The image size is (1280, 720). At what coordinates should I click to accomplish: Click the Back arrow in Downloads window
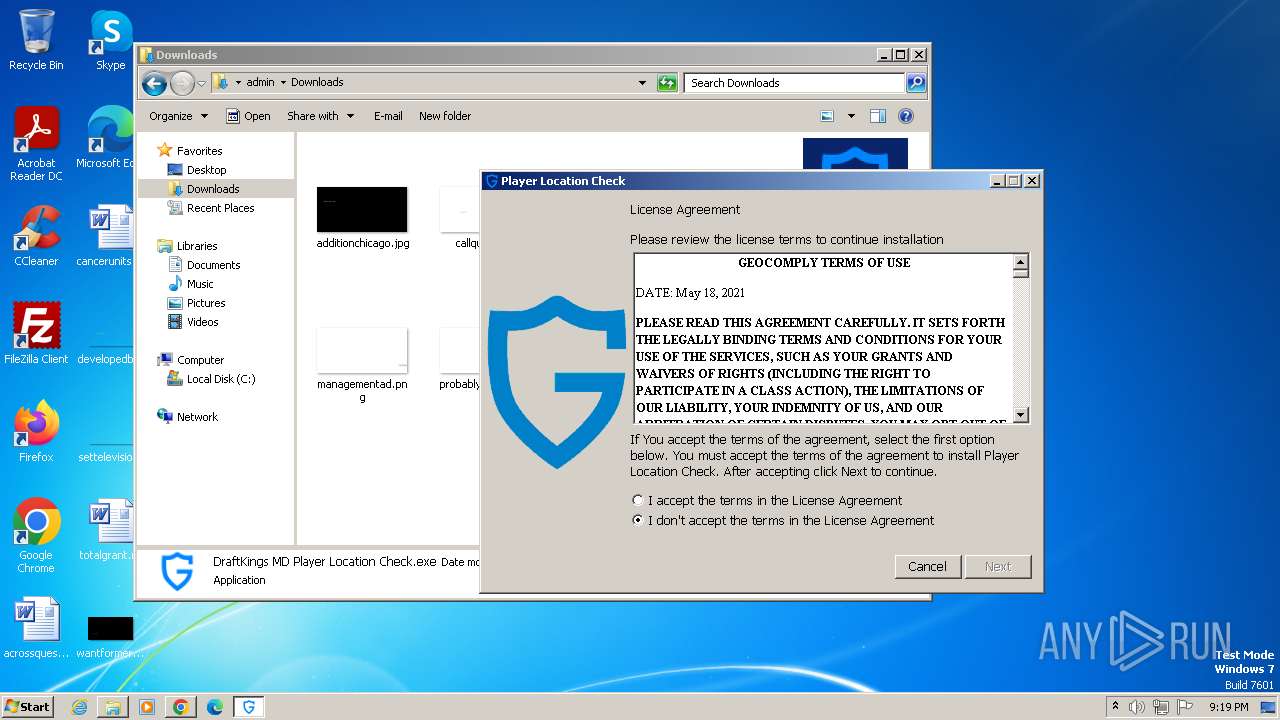click(154, 83)
